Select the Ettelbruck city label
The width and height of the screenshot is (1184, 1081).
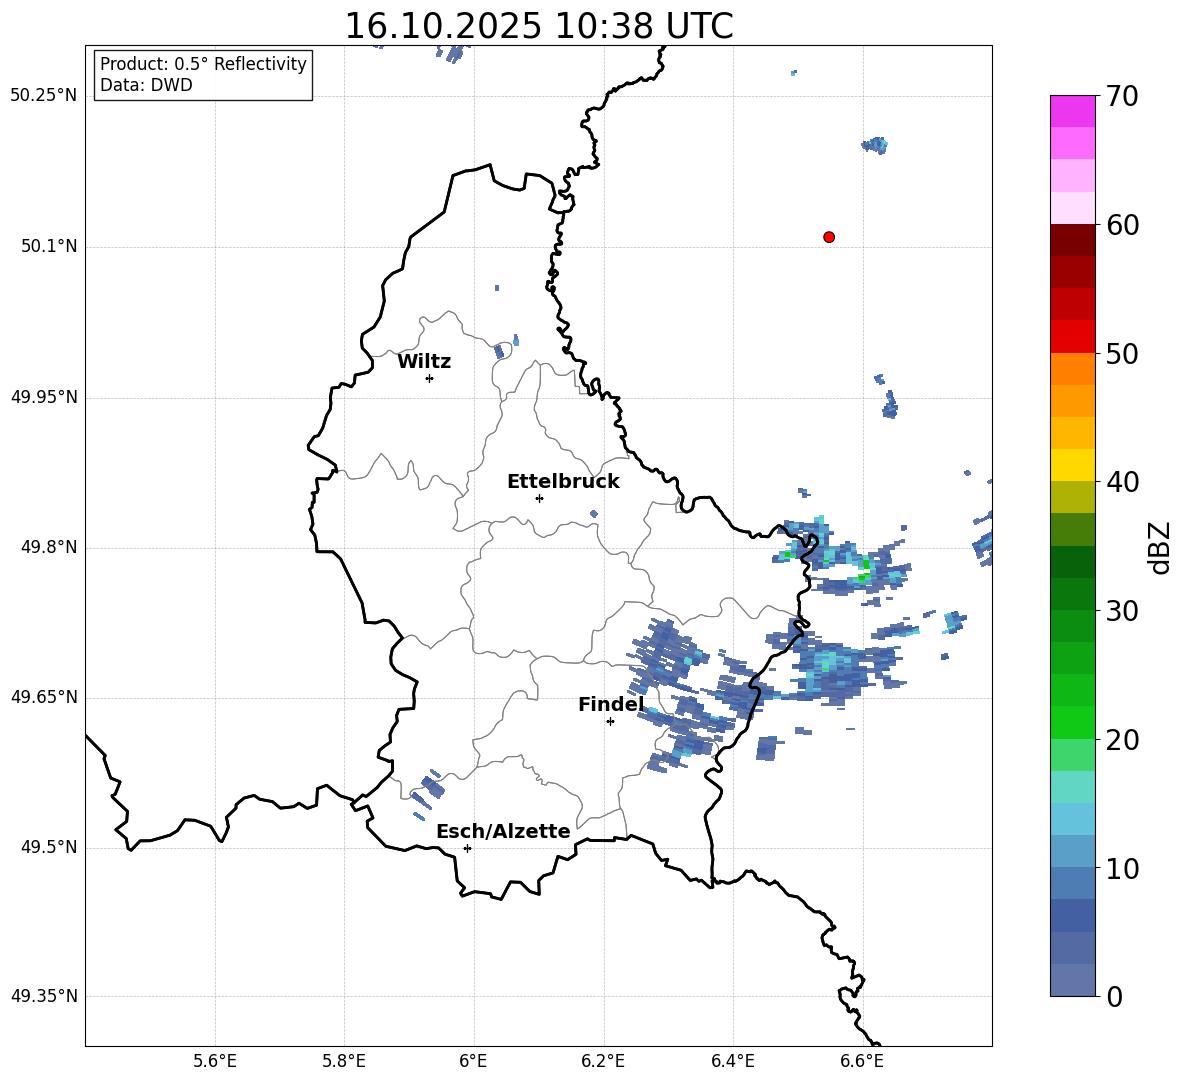click(x=563, y=482)
